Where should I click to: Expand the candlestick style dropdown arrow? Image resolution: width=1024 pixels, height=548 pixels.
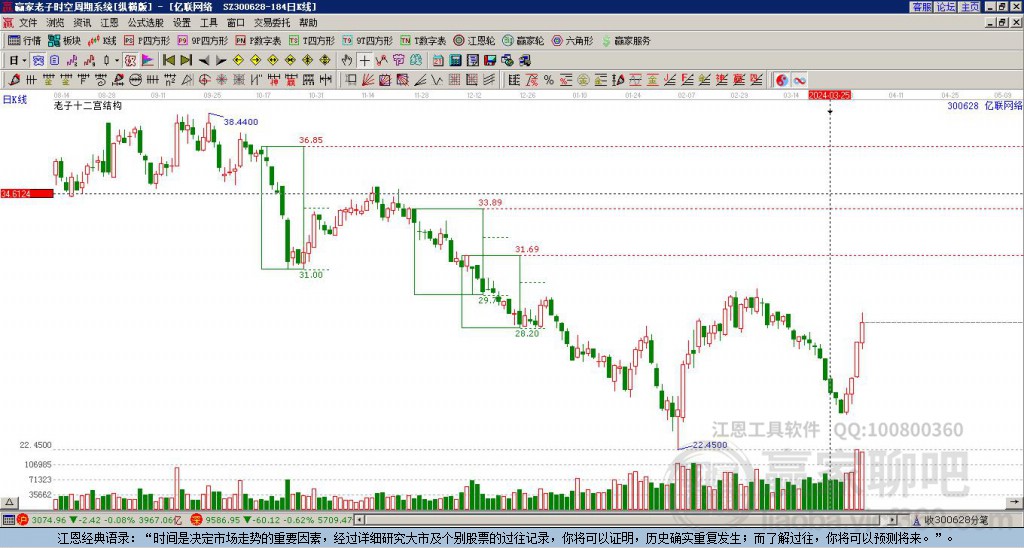[x=117, y=61]
